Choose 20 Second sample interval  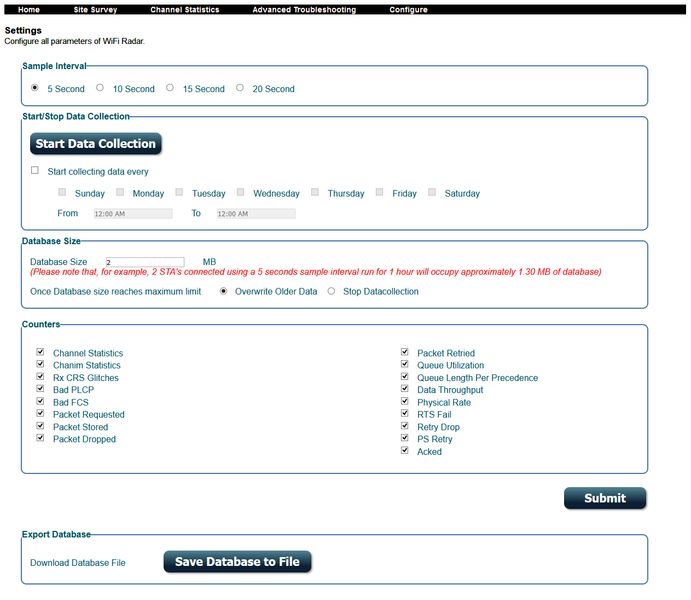click(240, 88)
